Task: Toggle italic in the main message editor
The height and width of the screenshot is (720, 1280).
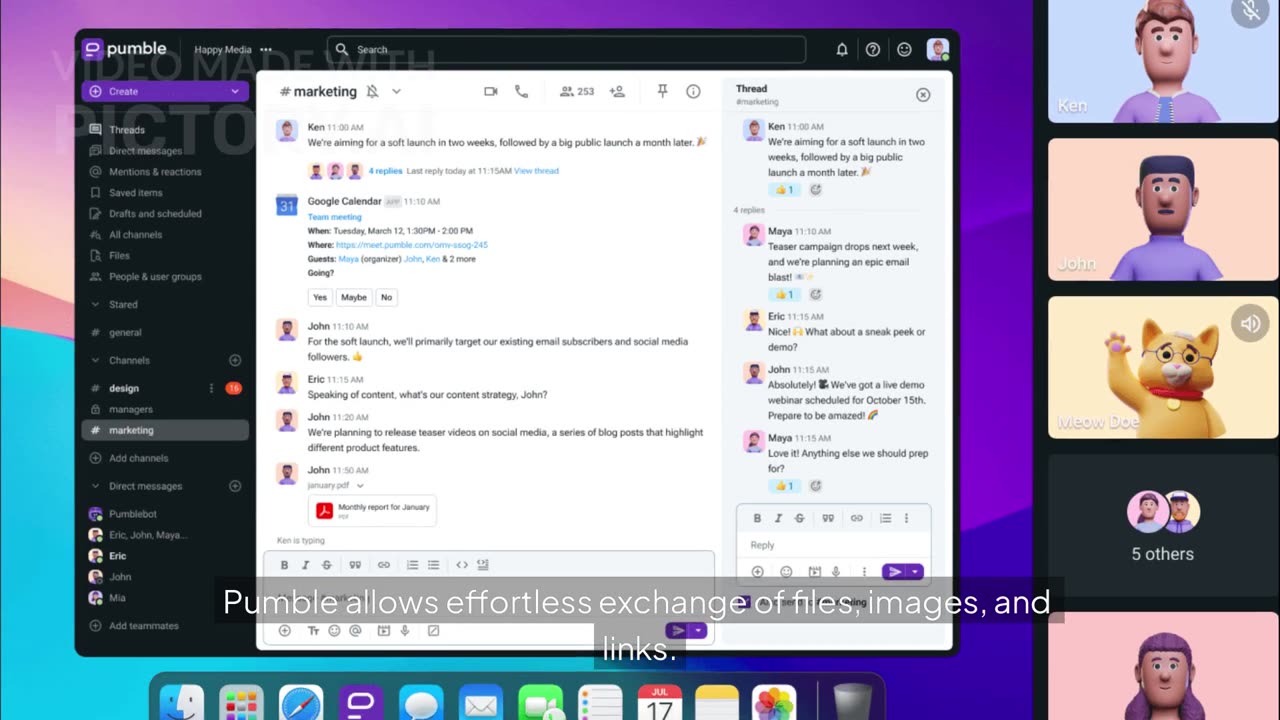Action: point(306,565)
